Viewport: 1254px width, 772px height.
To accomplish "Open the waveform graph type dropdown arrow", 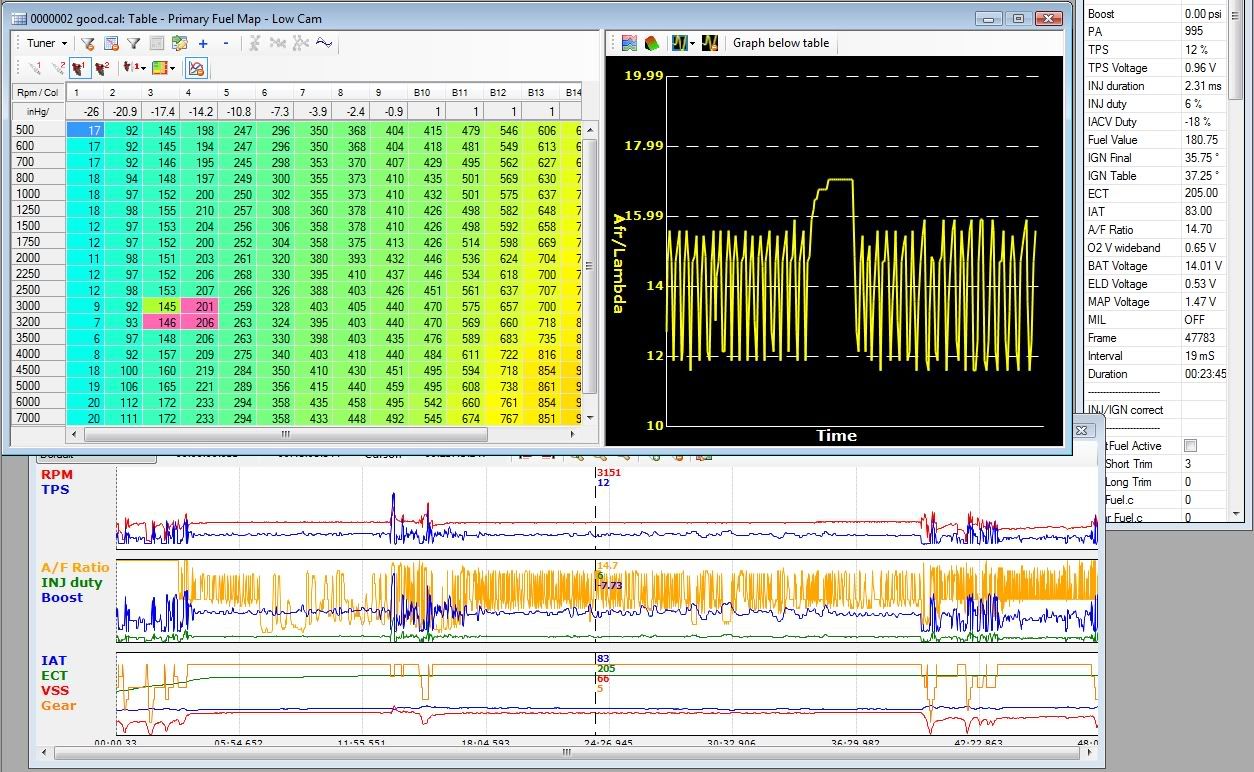I will point(692,43).
